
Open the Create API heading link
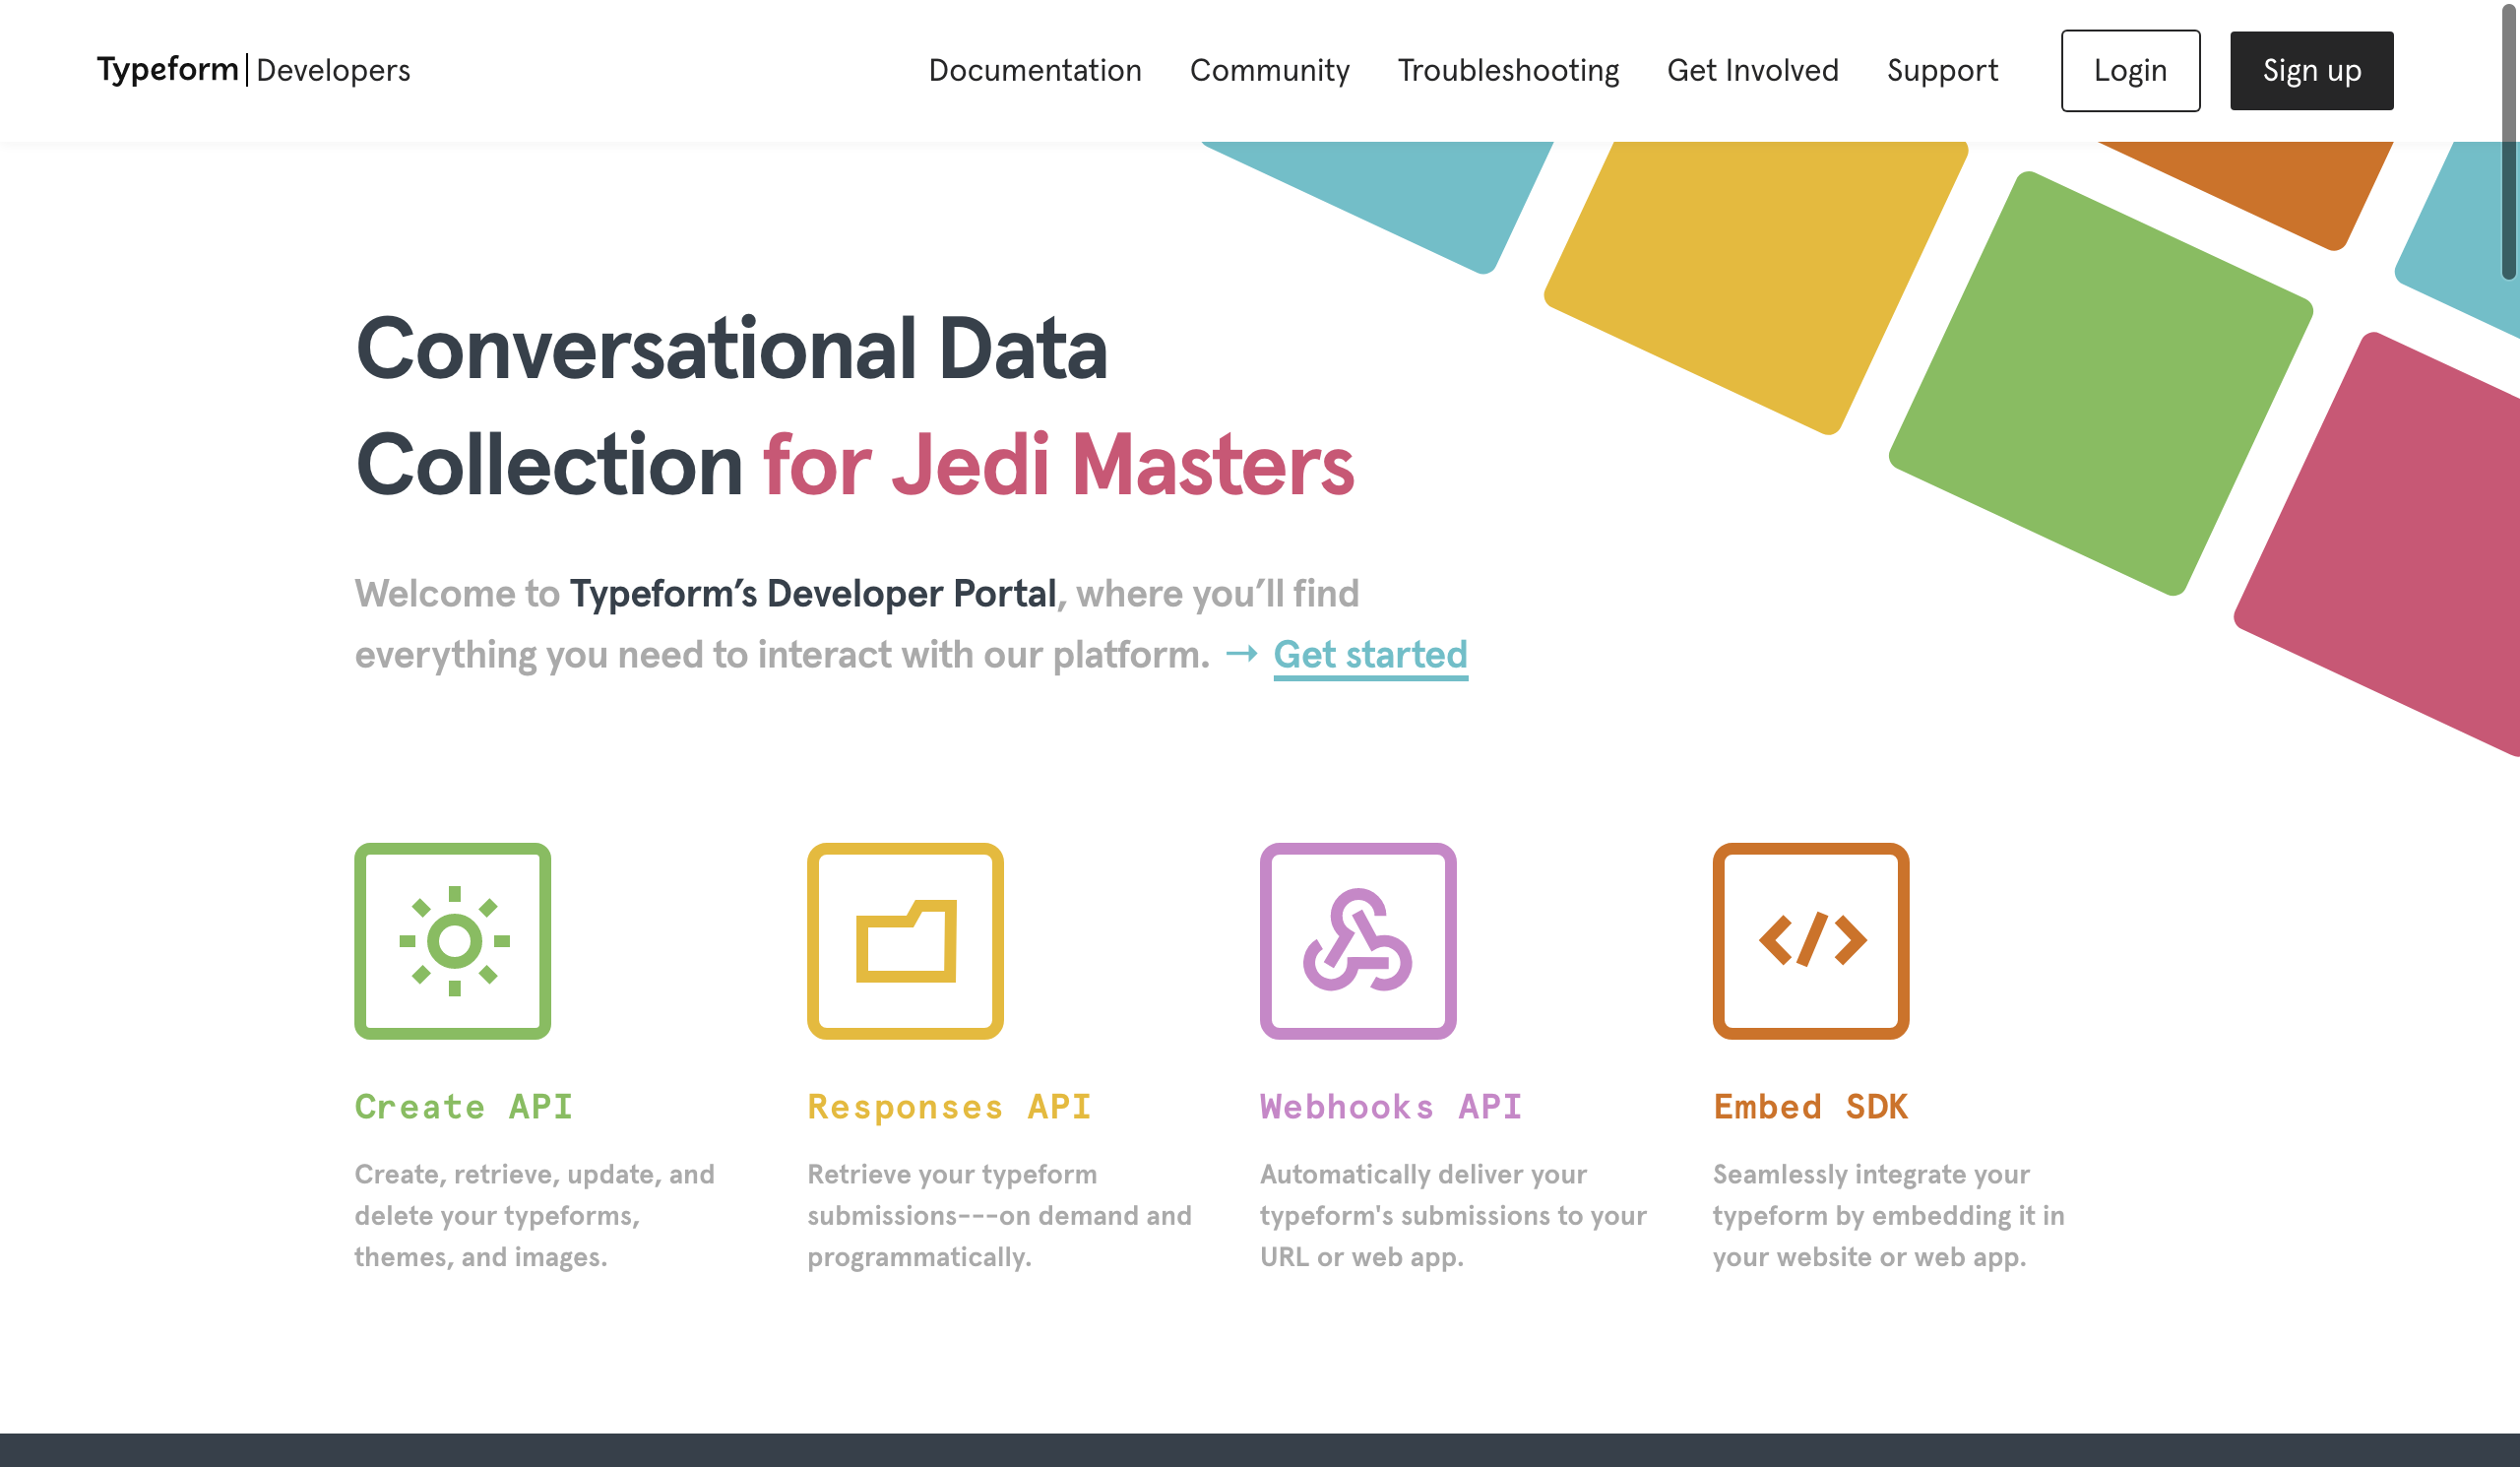[464, 1106]
